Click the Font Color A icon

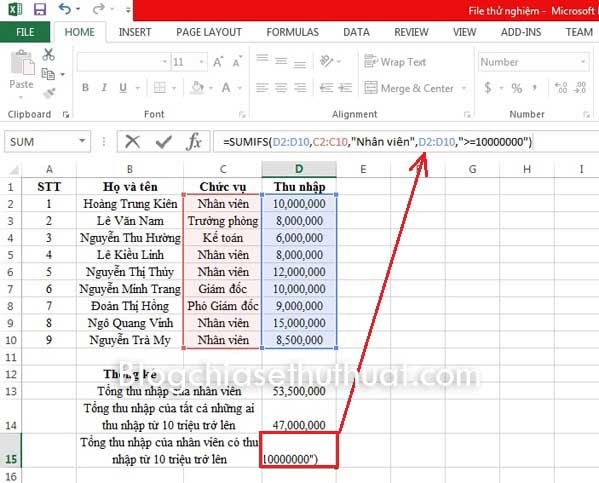(x=226, y=88)
